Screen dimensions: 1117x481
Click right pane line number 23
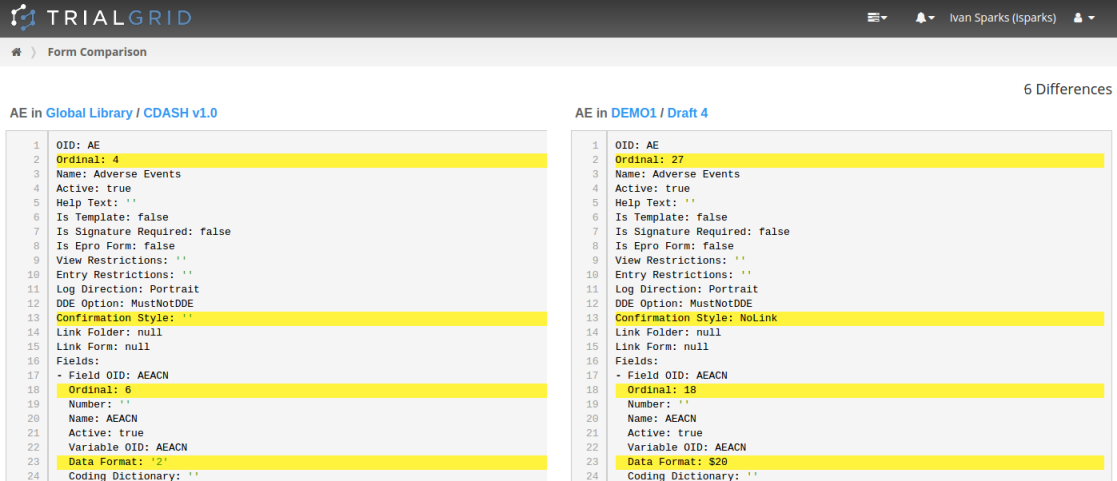tap(593, 462)
